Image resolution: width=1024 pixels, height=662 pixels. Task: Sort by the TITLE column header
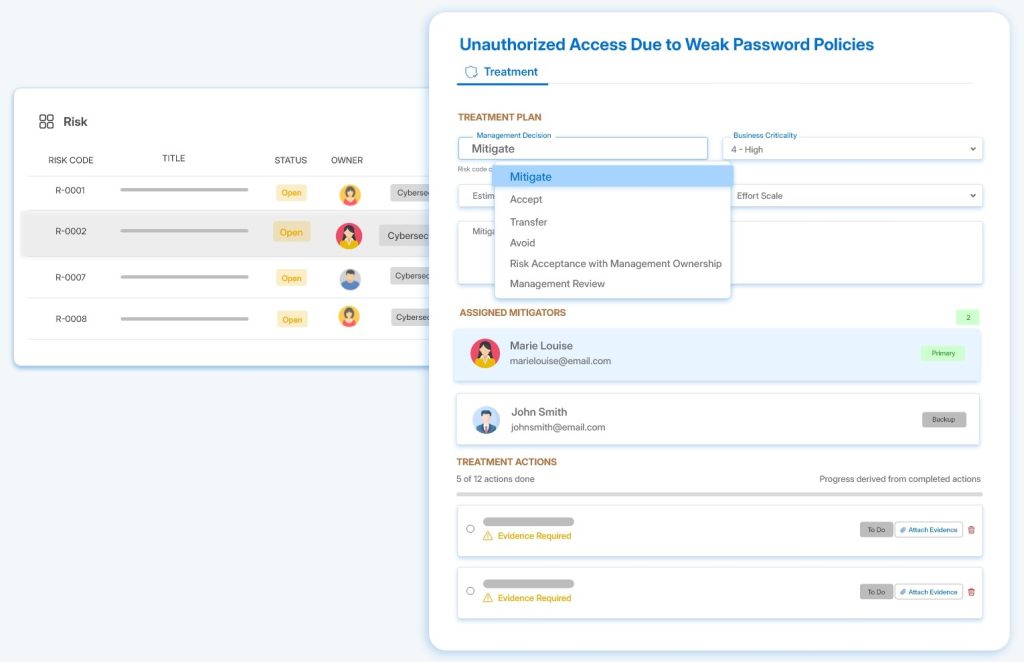click(x=174, y=158)
